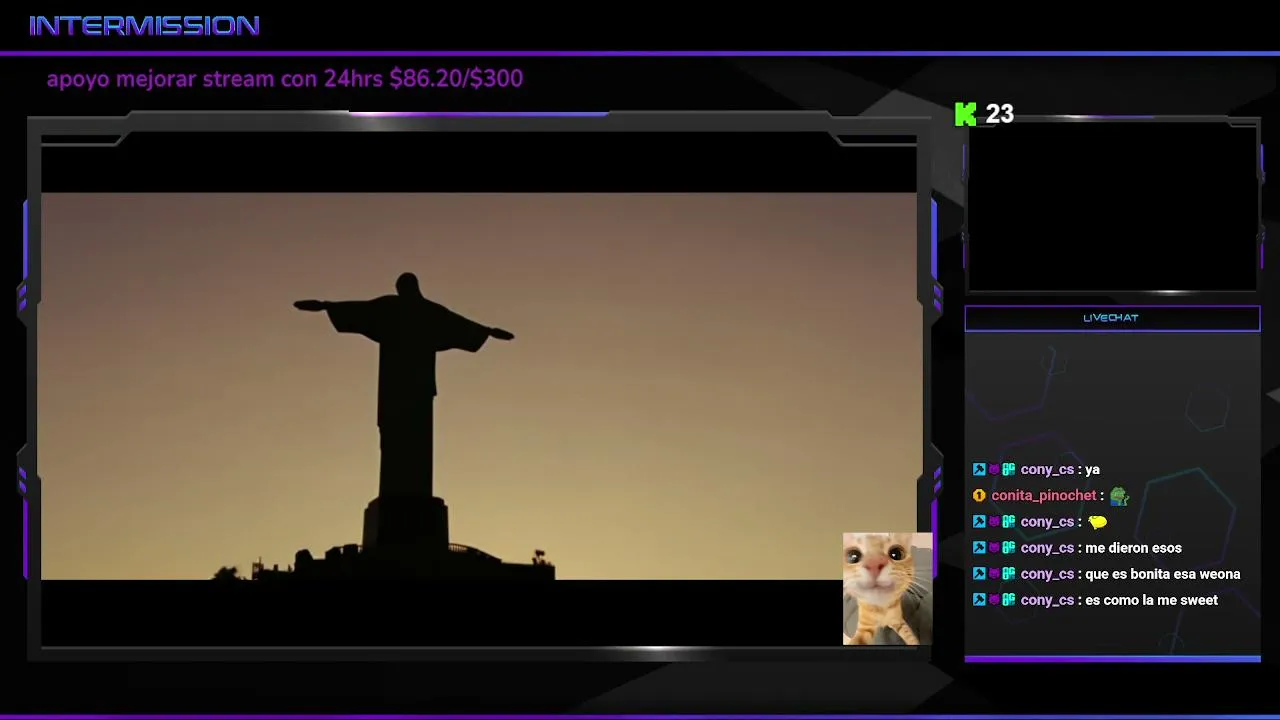Click the chat message text "que es bonita esa weona"
This screenshot has height=720, width=1280.
point(1162,574)
